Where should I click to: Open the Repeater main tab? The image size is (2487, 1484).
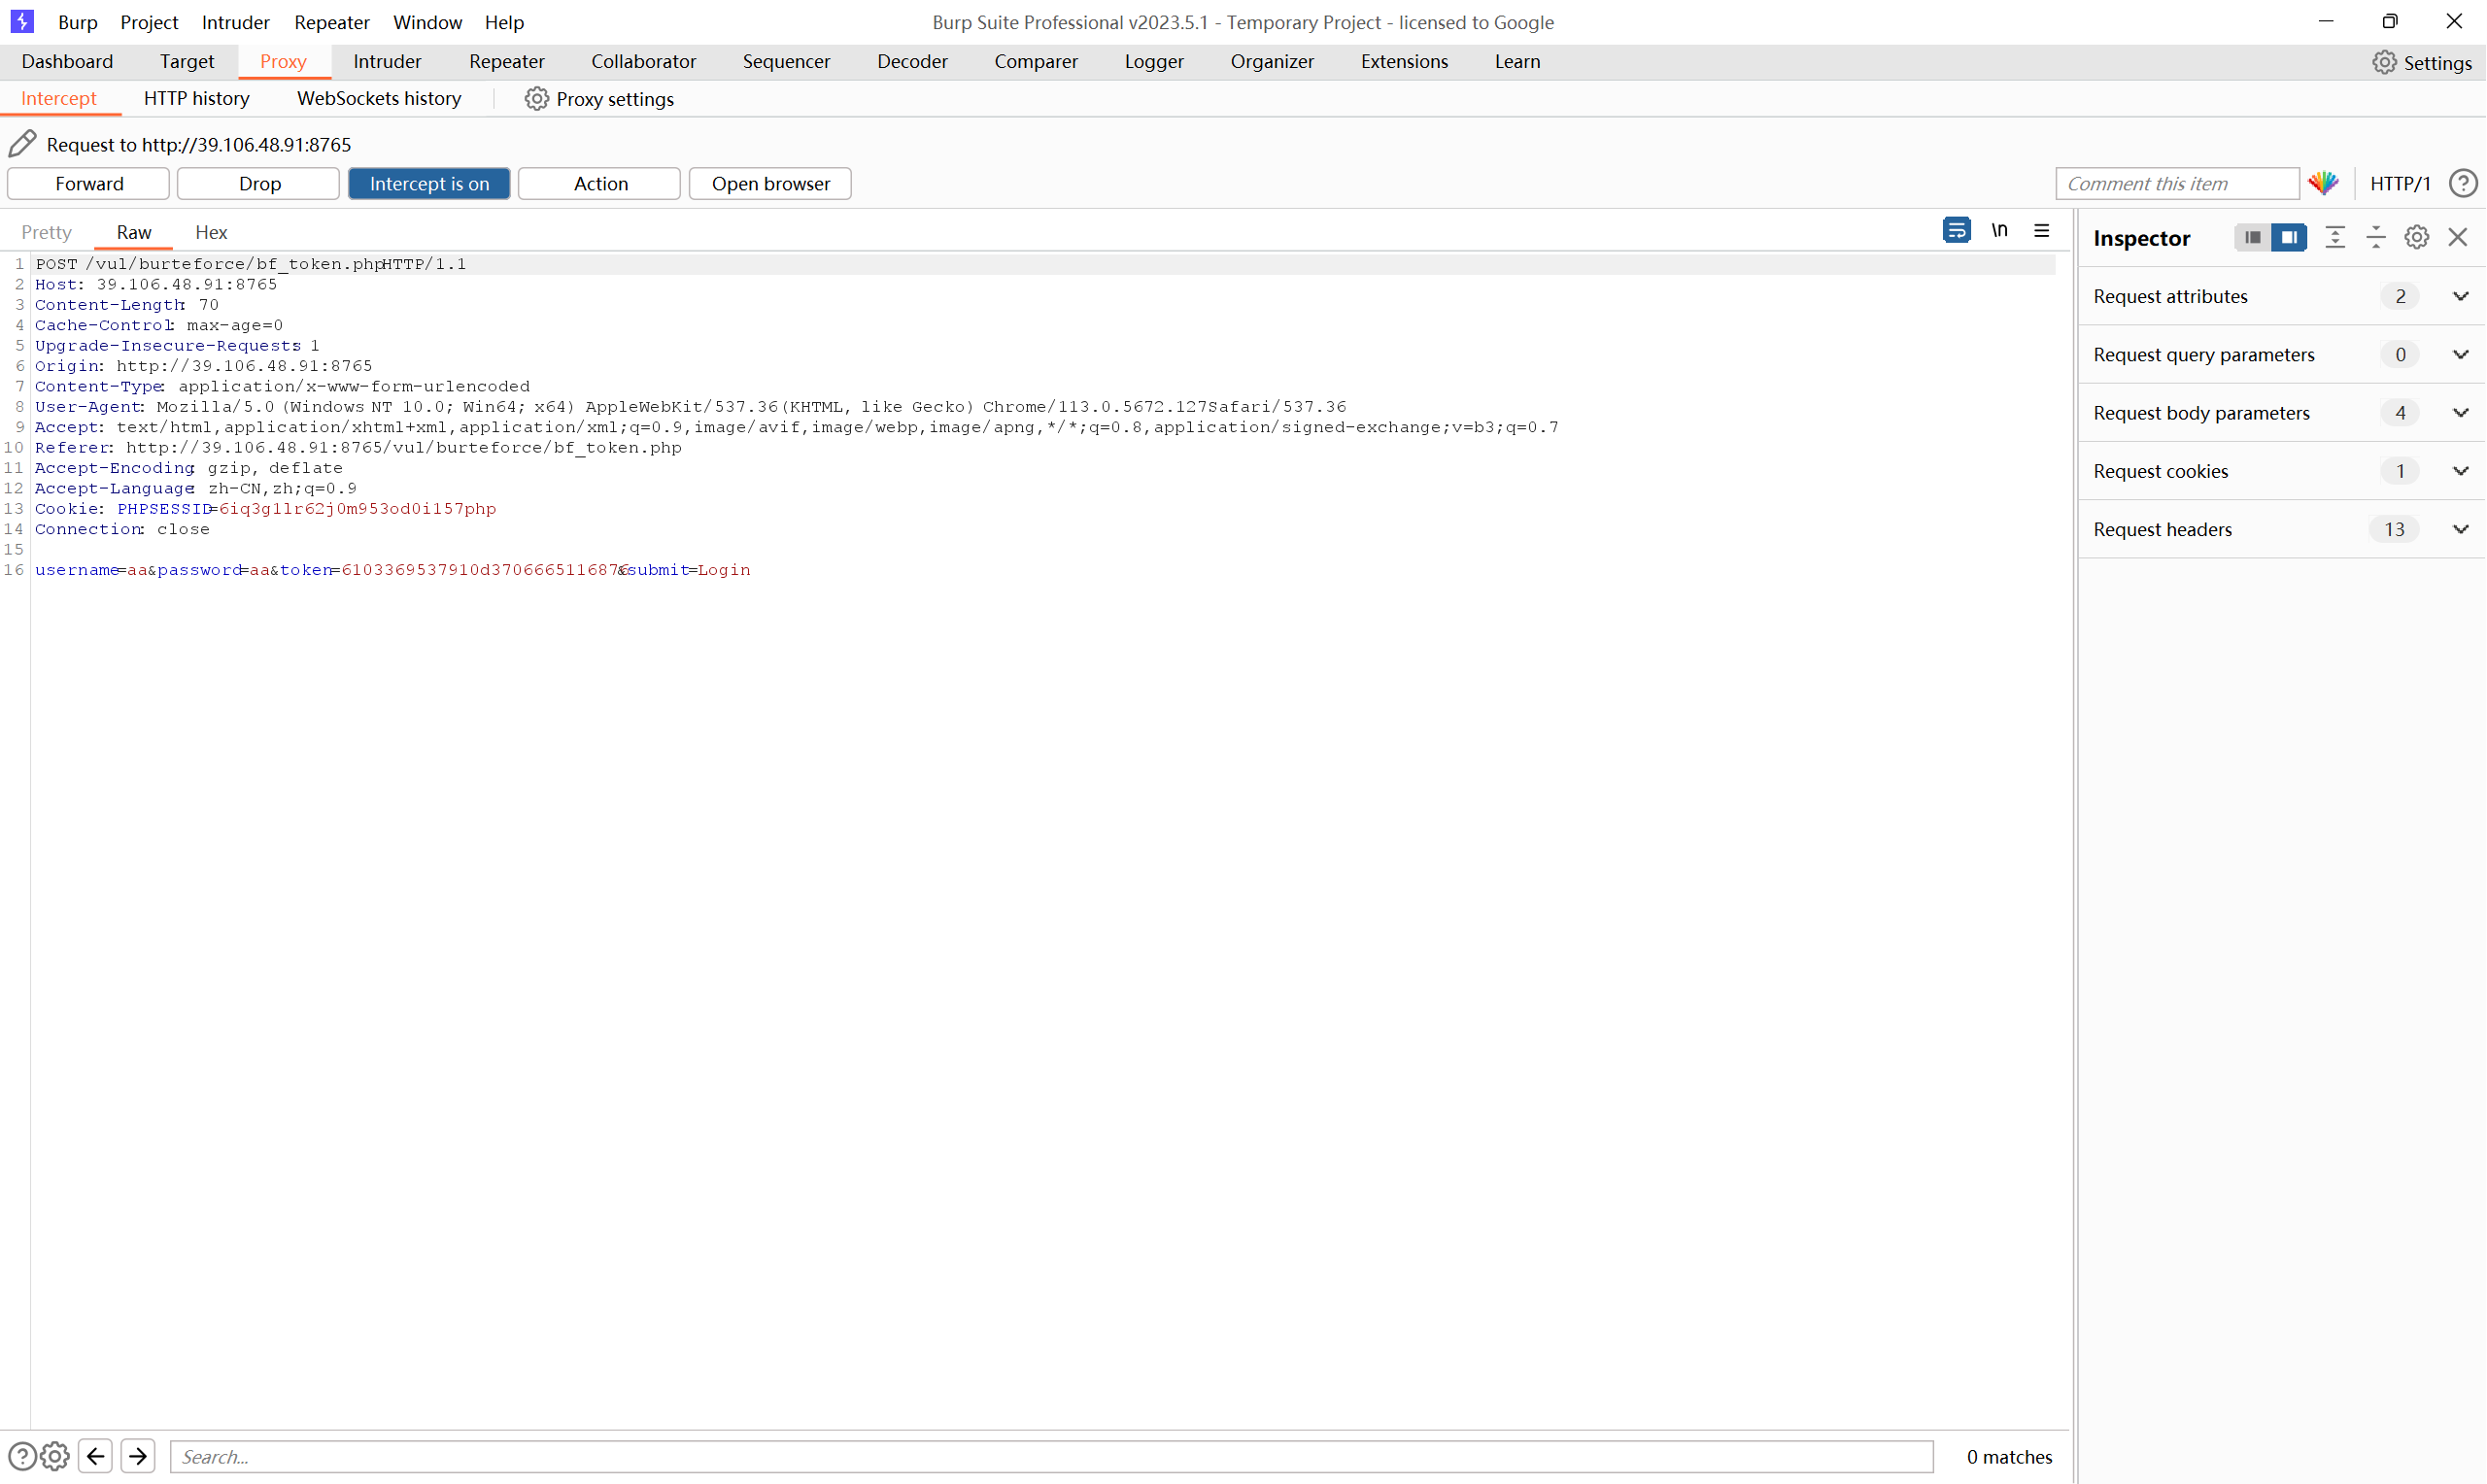pyautogui.click(x=506, y=61)
